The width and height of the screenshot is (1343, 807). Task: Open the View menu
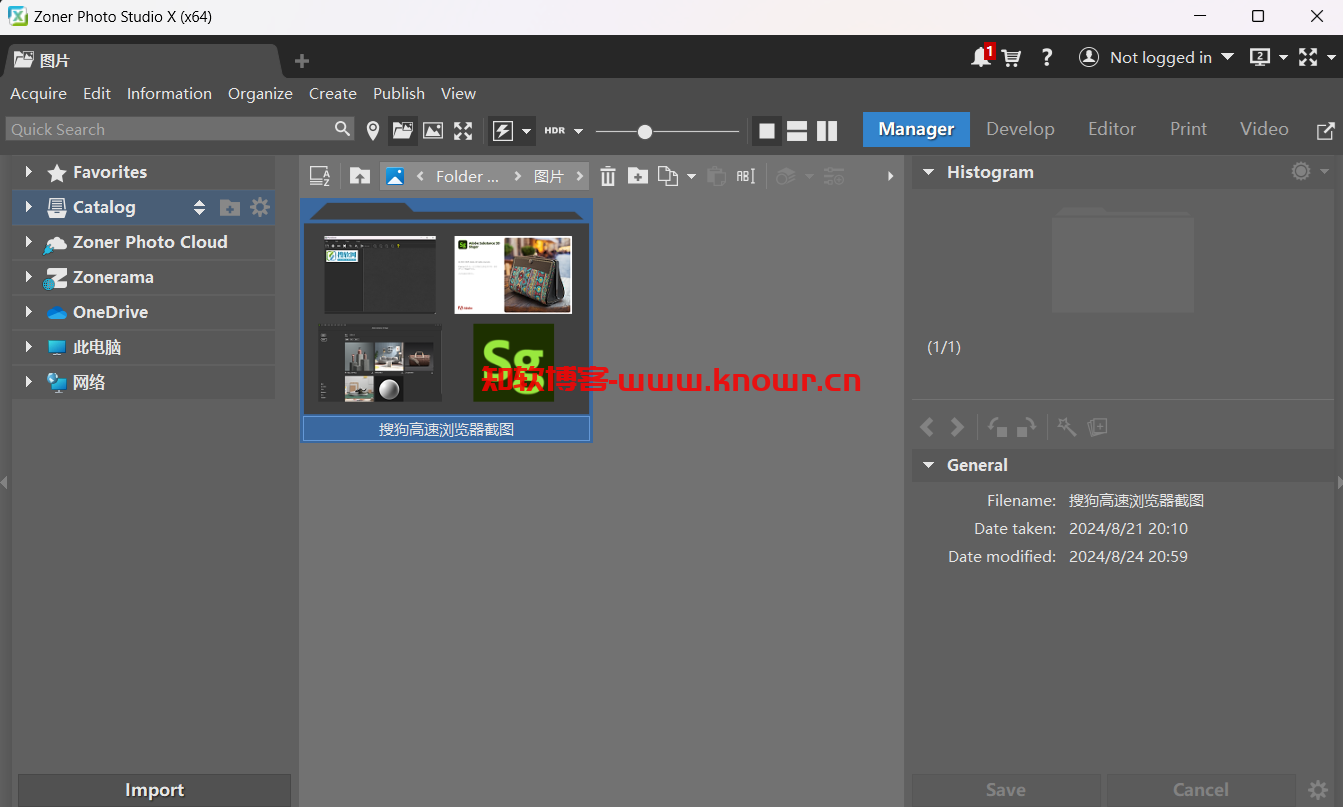tap(458, 93)
